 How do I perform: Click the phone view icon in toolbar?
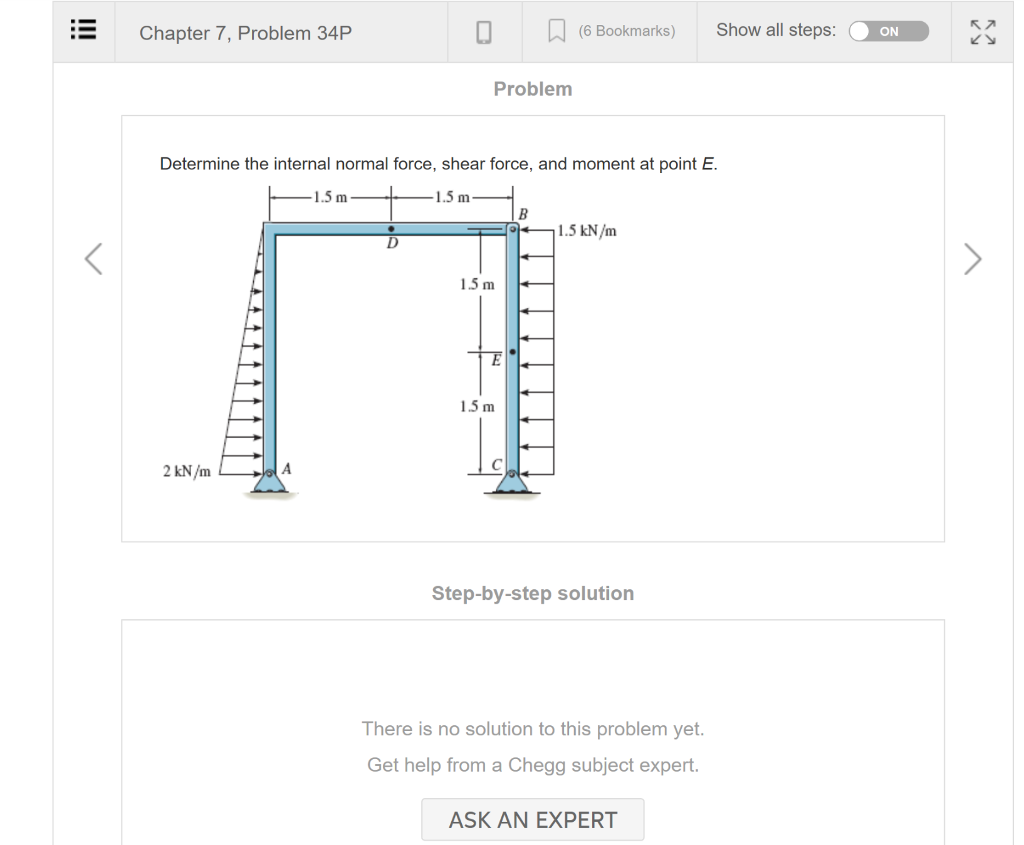coord(484,31)
